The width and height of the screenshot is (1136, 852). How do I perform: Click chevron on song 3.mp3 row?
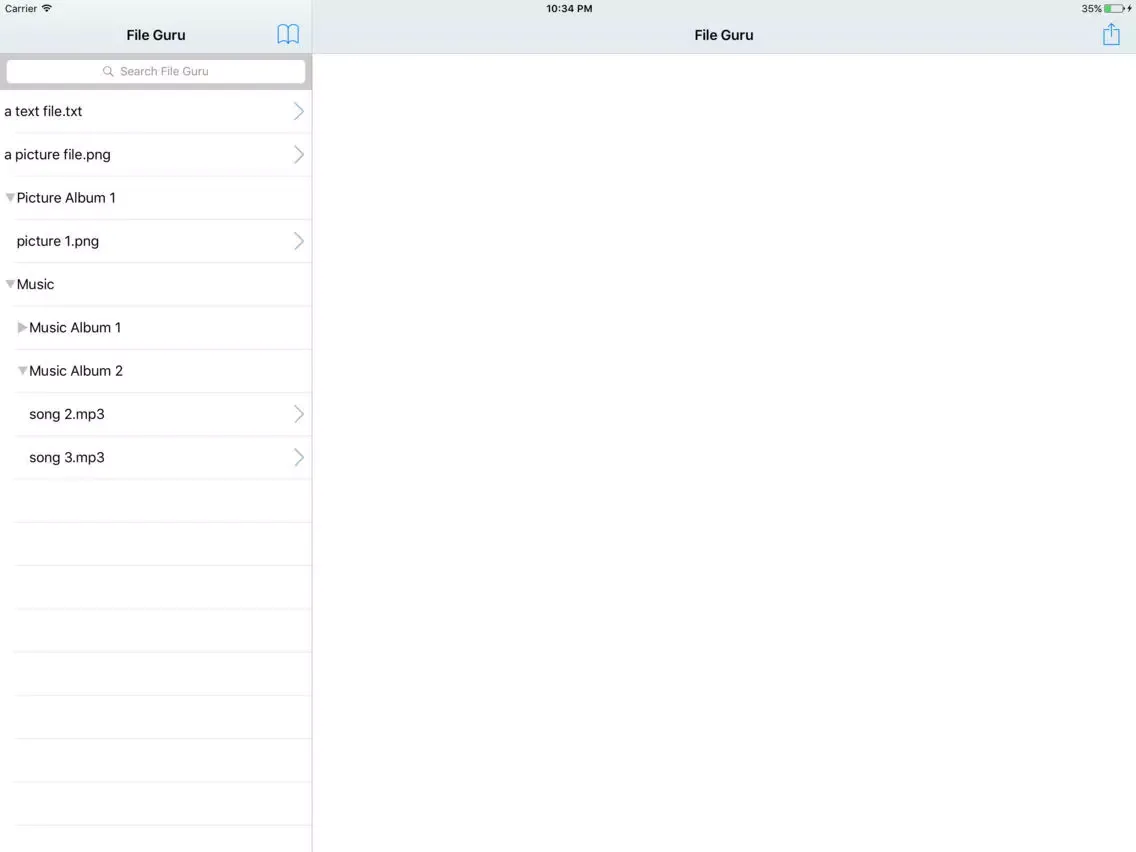(x=298, y=457)
